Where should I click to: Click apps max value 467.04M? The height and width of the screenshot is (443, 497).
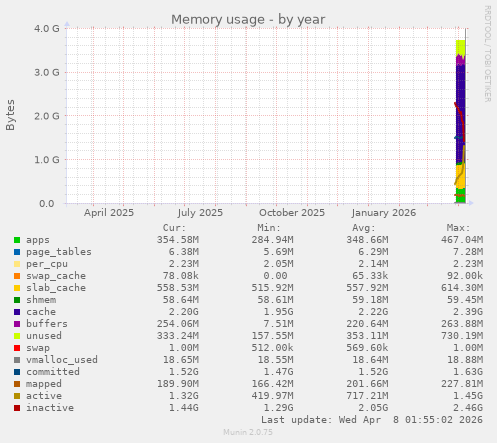(x=462, y=240)
